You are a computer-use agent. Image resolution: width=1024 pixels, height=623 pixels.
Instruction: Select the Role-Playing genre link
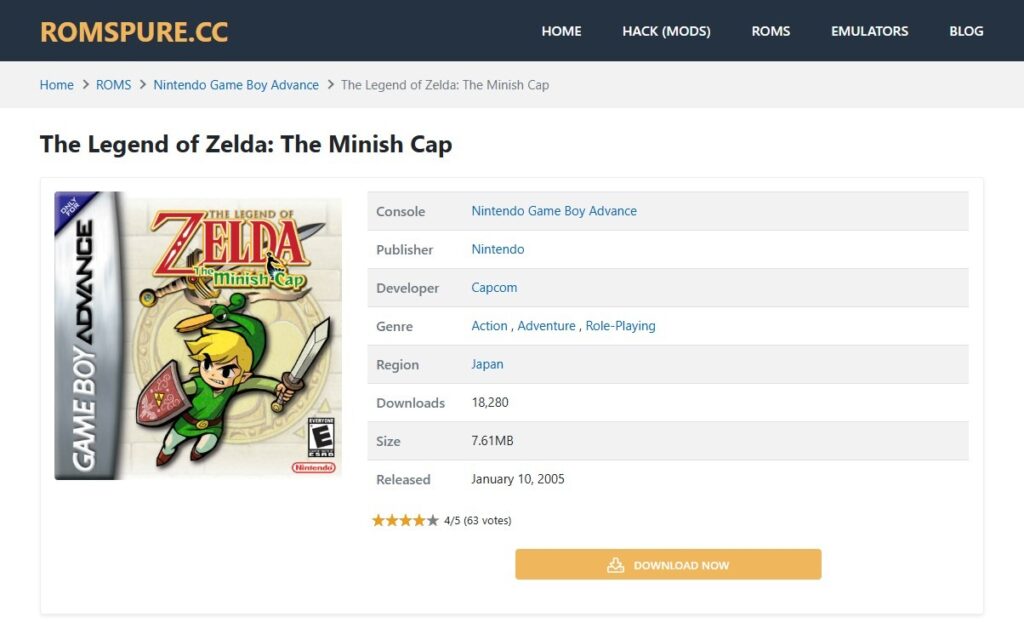click(620, 326)
